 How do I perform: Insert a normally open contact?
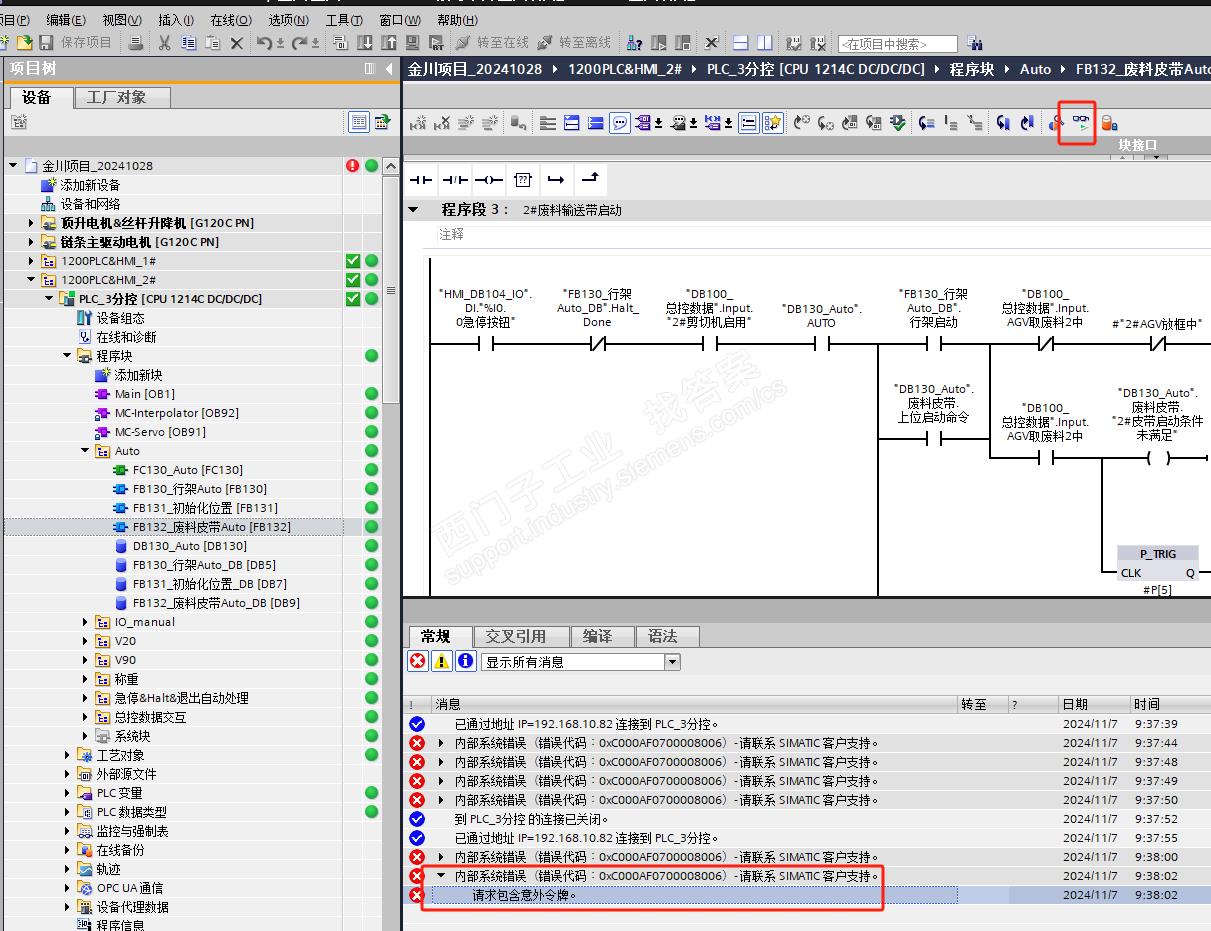[x=421, y=180]
